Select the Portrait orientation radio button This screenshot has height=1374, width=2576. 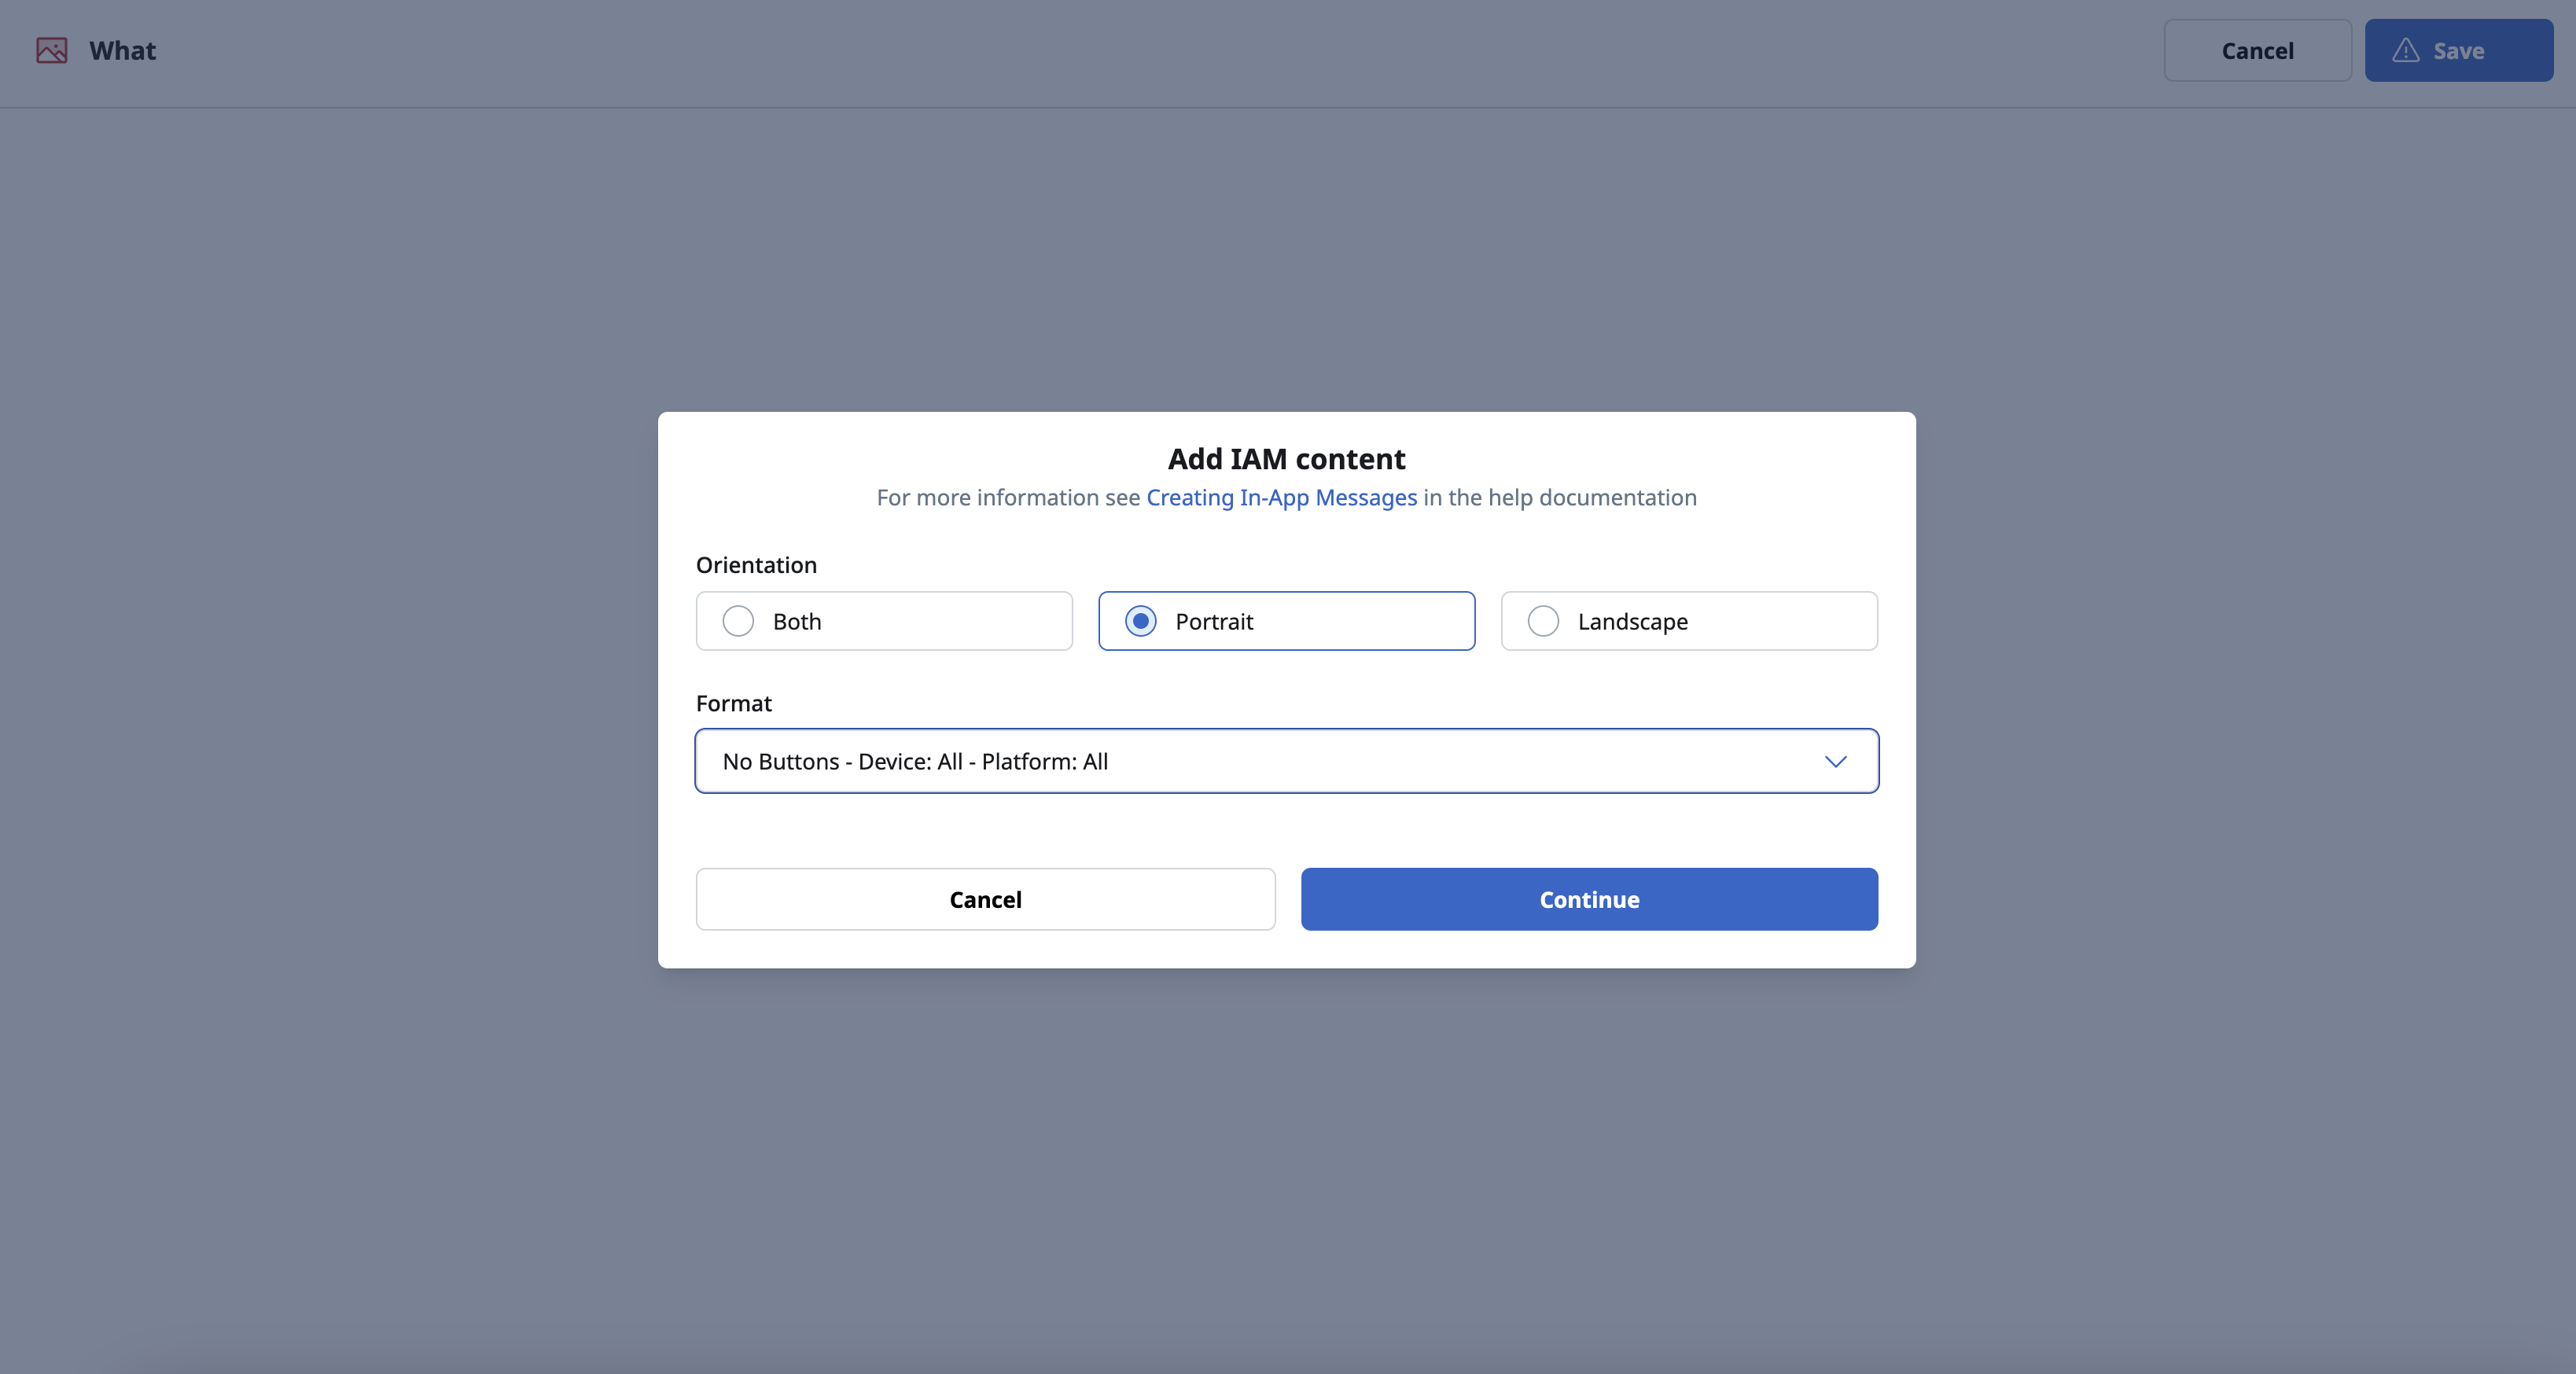1140,621
